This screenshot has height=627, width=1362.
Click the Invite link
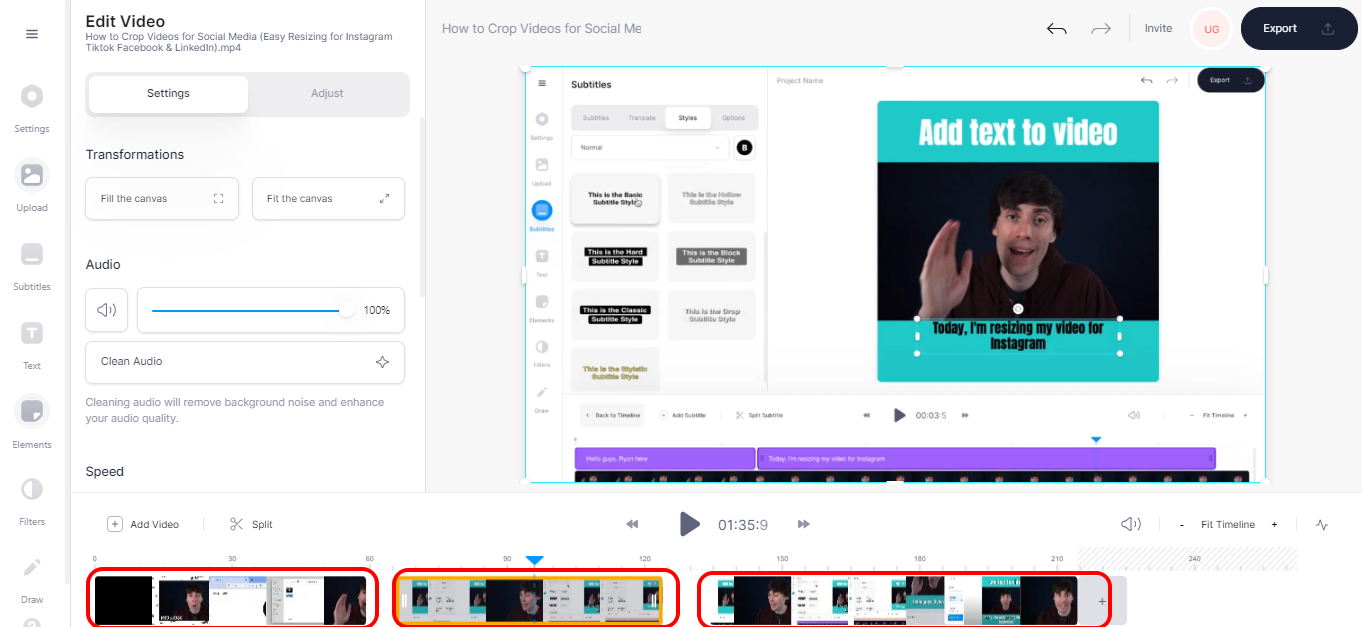[x=1158, y=29]
